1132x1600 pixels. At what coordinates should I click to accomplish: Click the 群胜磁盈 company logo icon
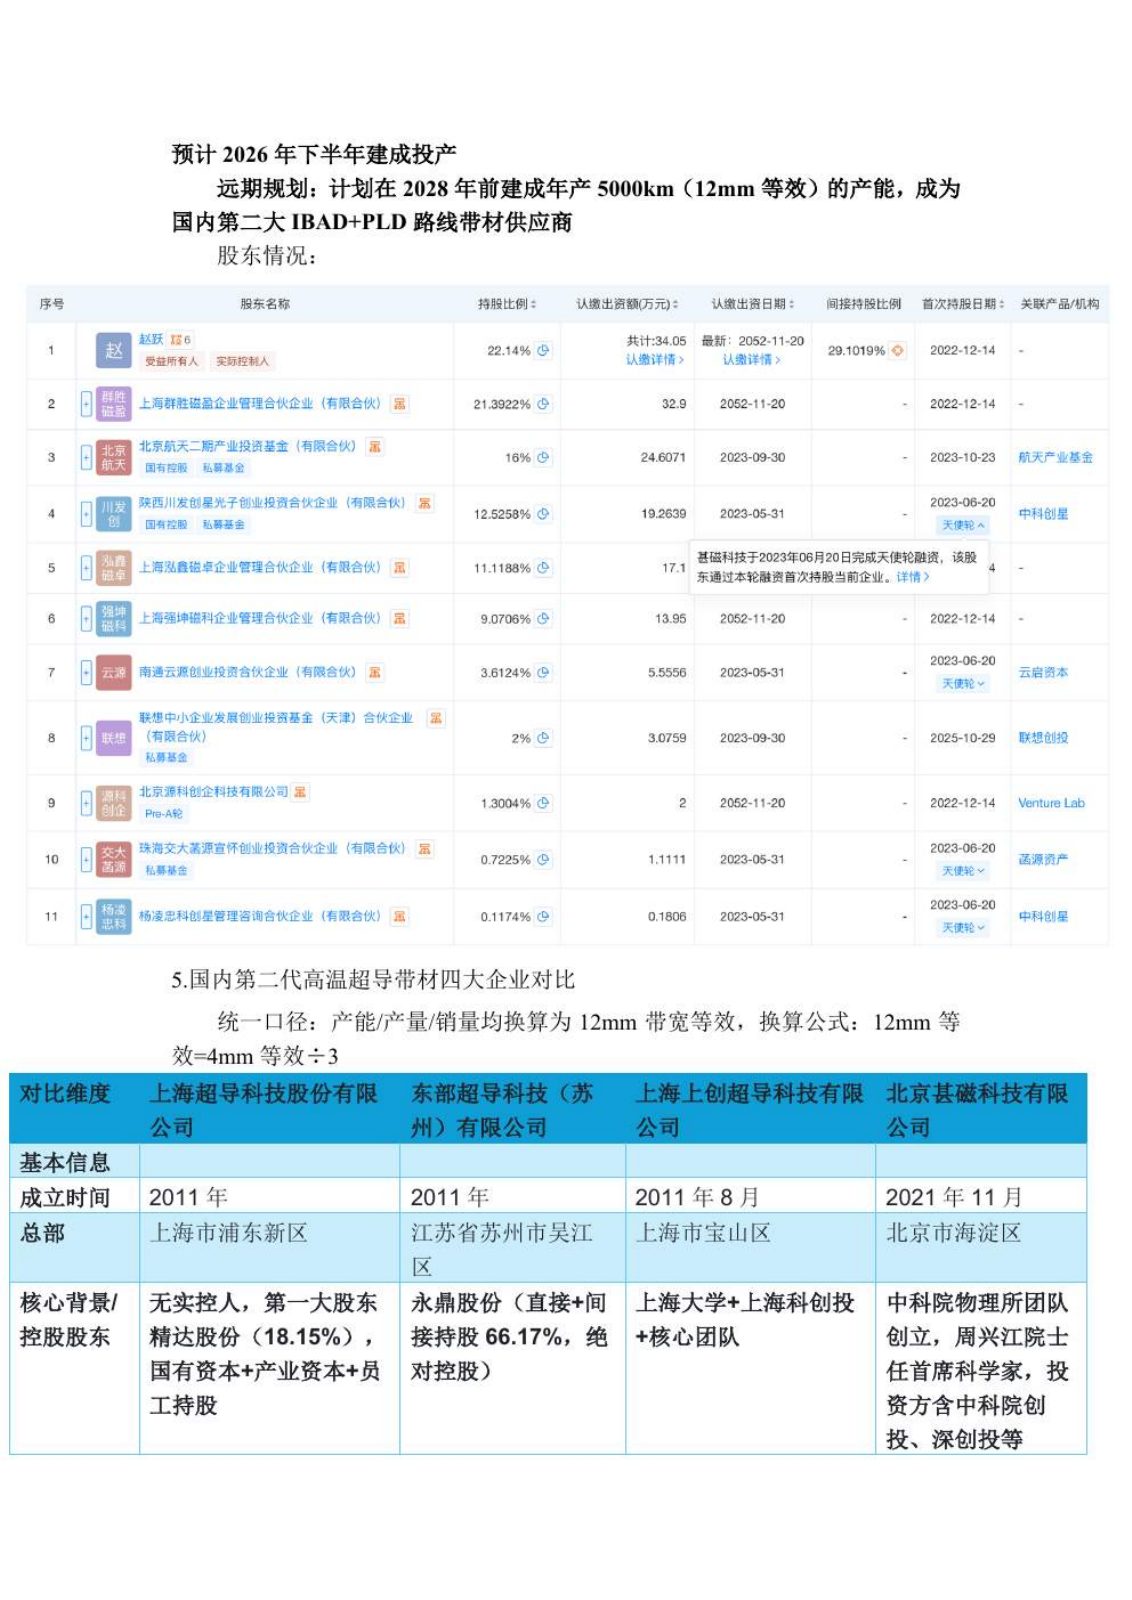[114, 404]
